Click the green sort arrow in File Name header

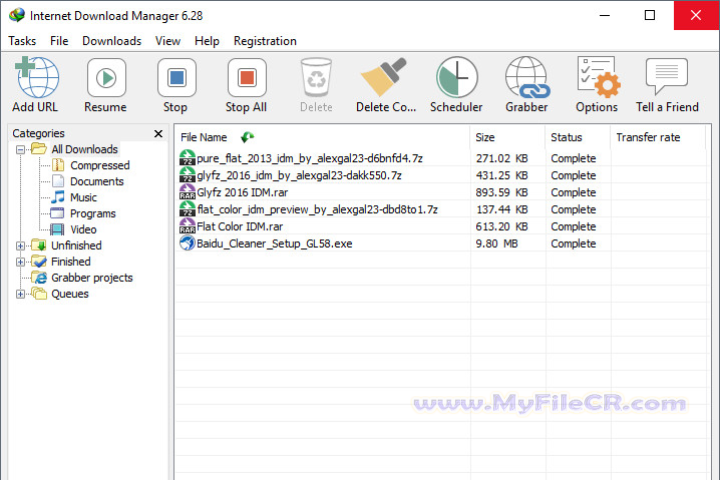coord(248,137)
